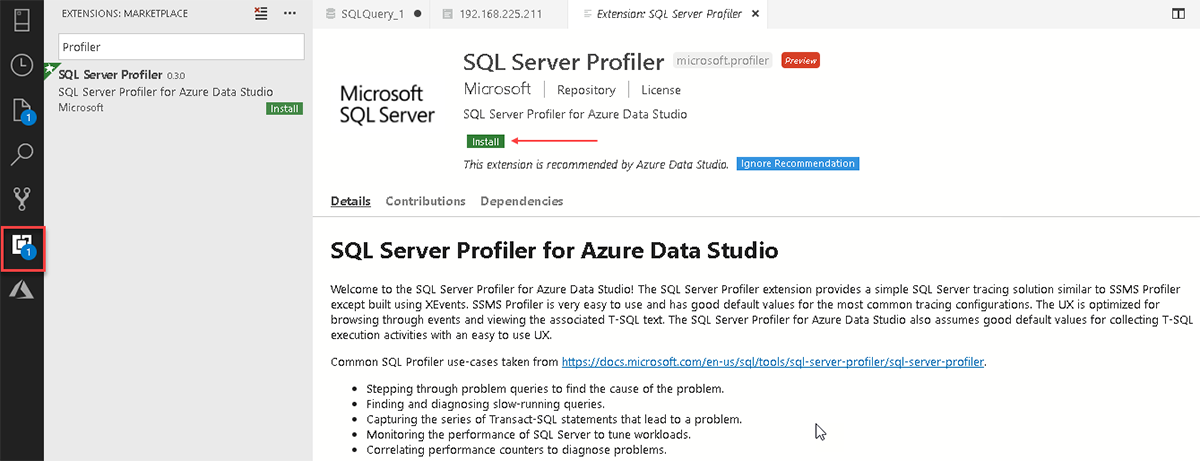
Task: Open the Contributions tab
Action: point(425,201)
